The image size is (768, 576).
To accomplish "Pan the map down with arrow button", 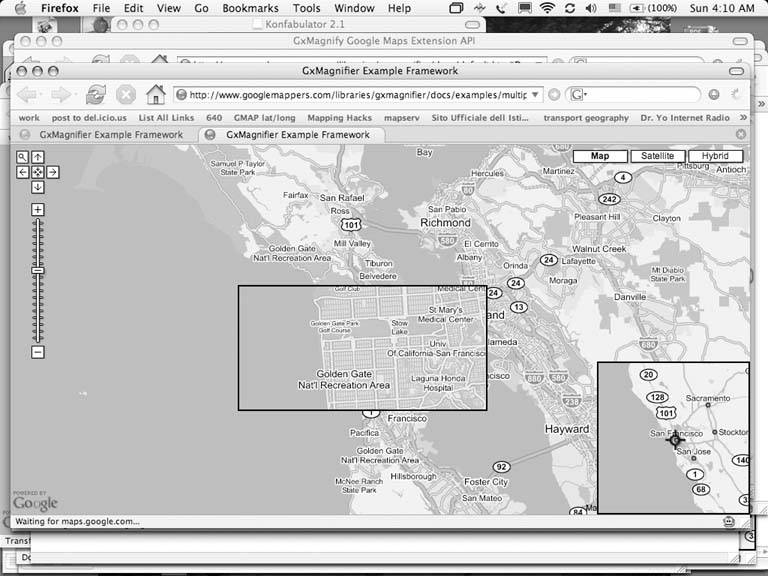I will [38, 187].
